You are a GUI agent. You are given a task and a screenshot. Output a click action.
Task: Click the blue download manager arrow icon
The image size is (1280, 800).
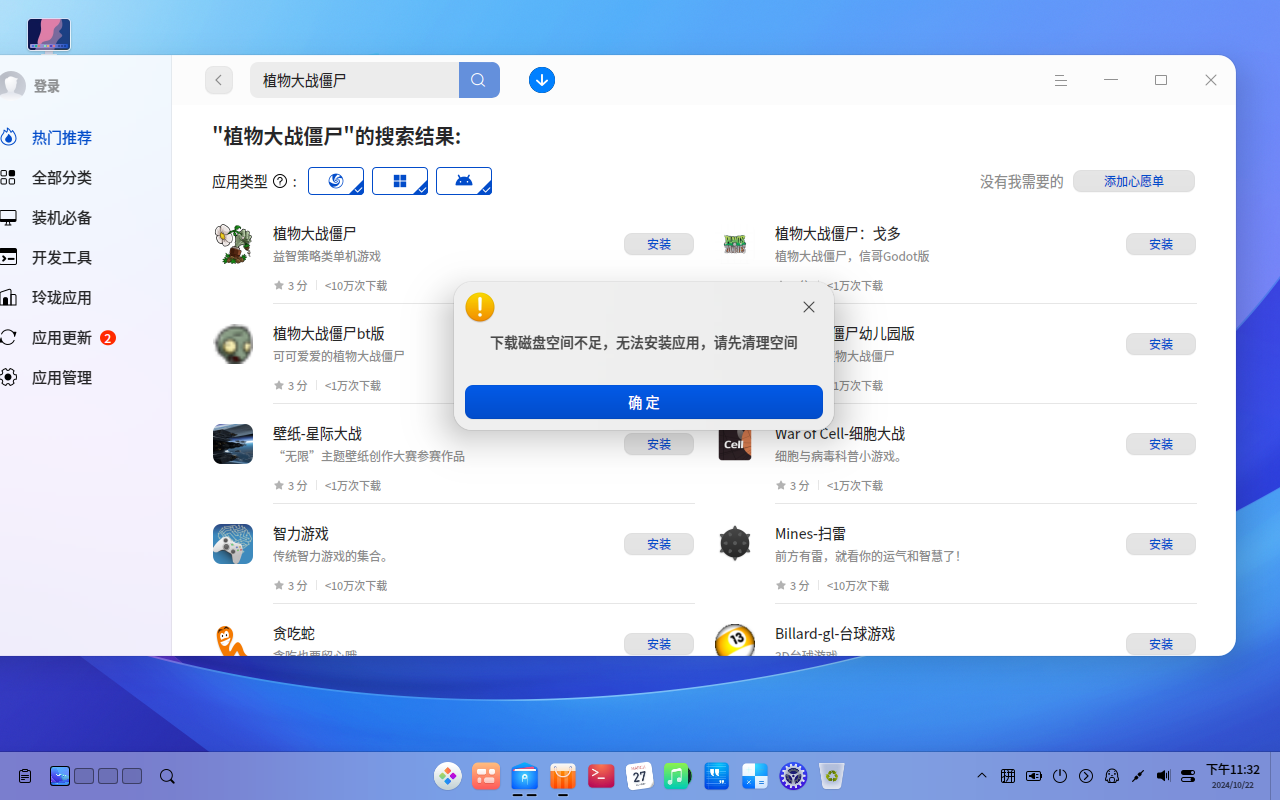tap(542, 80)
